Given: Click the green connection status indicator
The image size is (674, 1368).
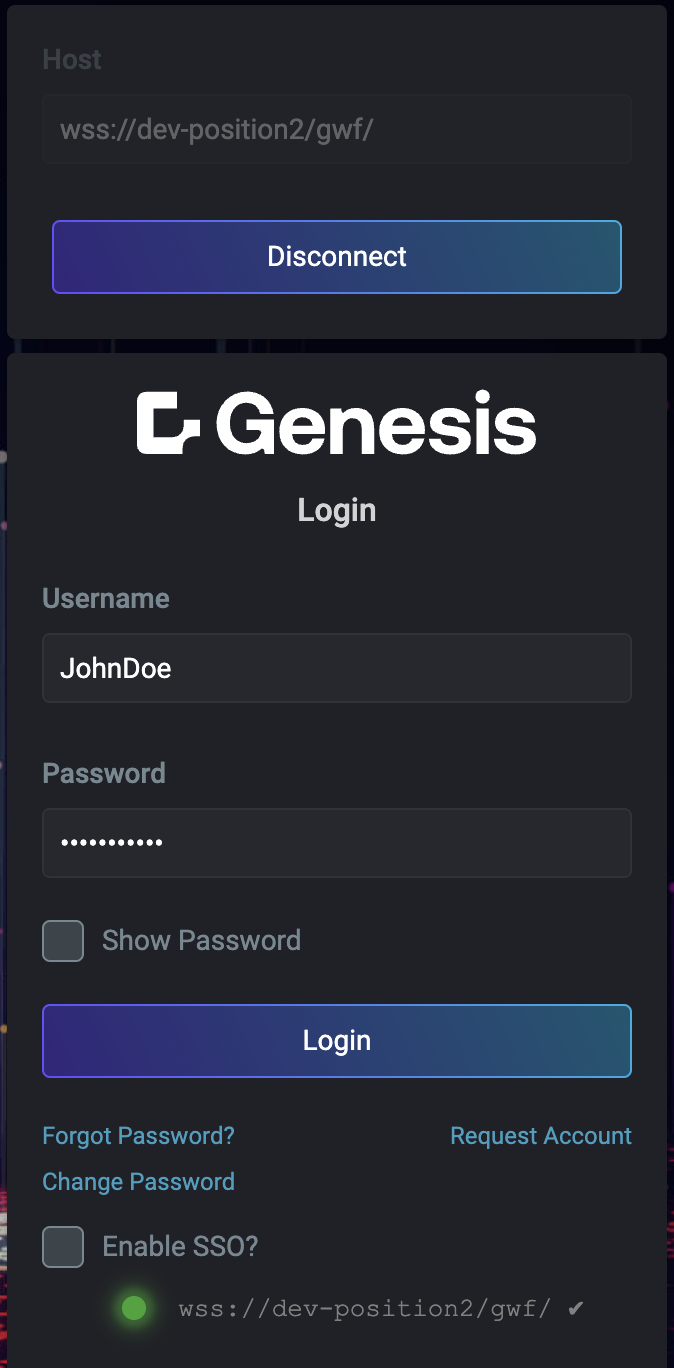Looking at the screenshot, I should 133,1308.
